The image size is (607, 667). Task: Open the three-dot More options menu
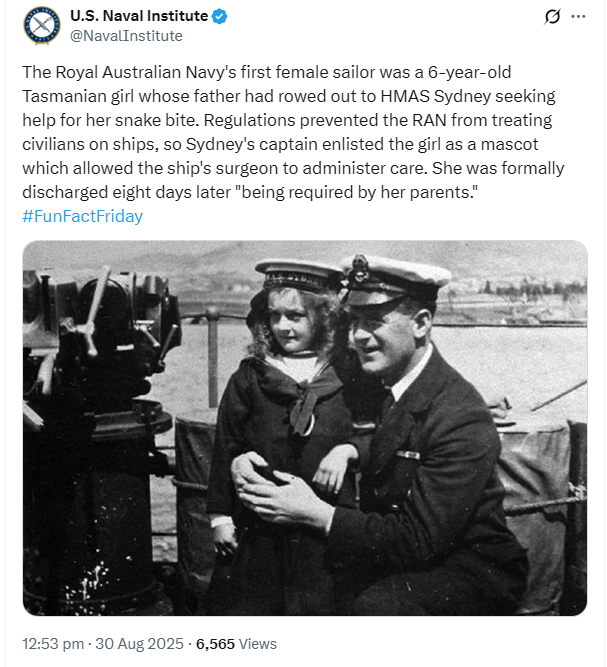click(578, 17)
